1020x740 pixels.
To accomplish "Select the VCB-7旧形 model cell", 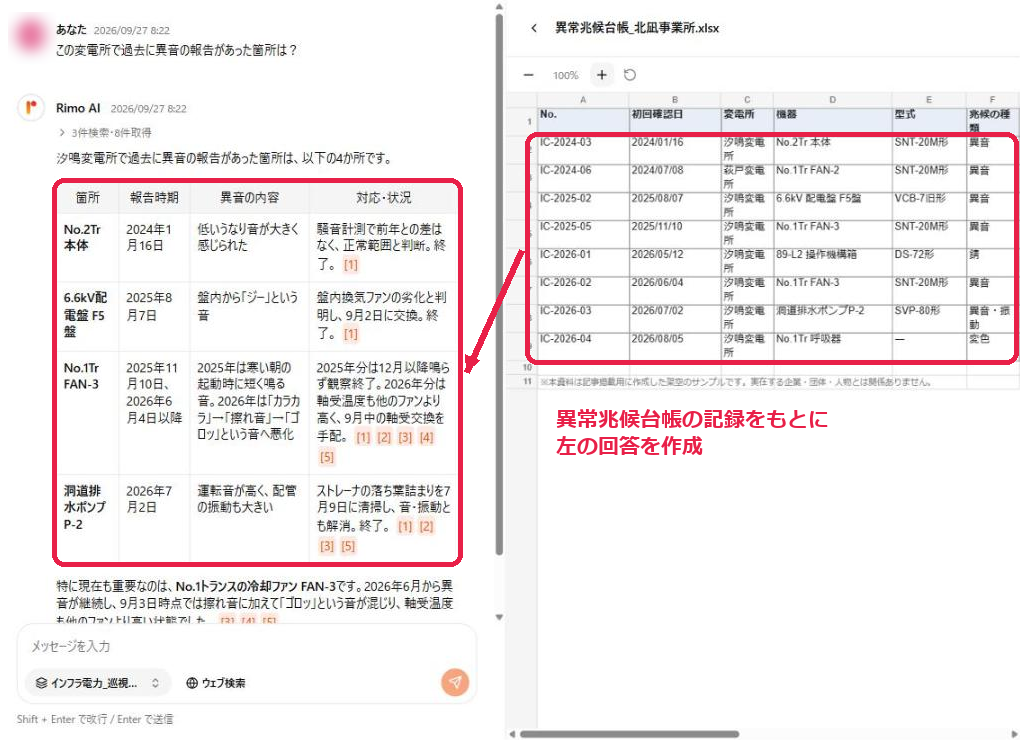I will pos(928,205).
